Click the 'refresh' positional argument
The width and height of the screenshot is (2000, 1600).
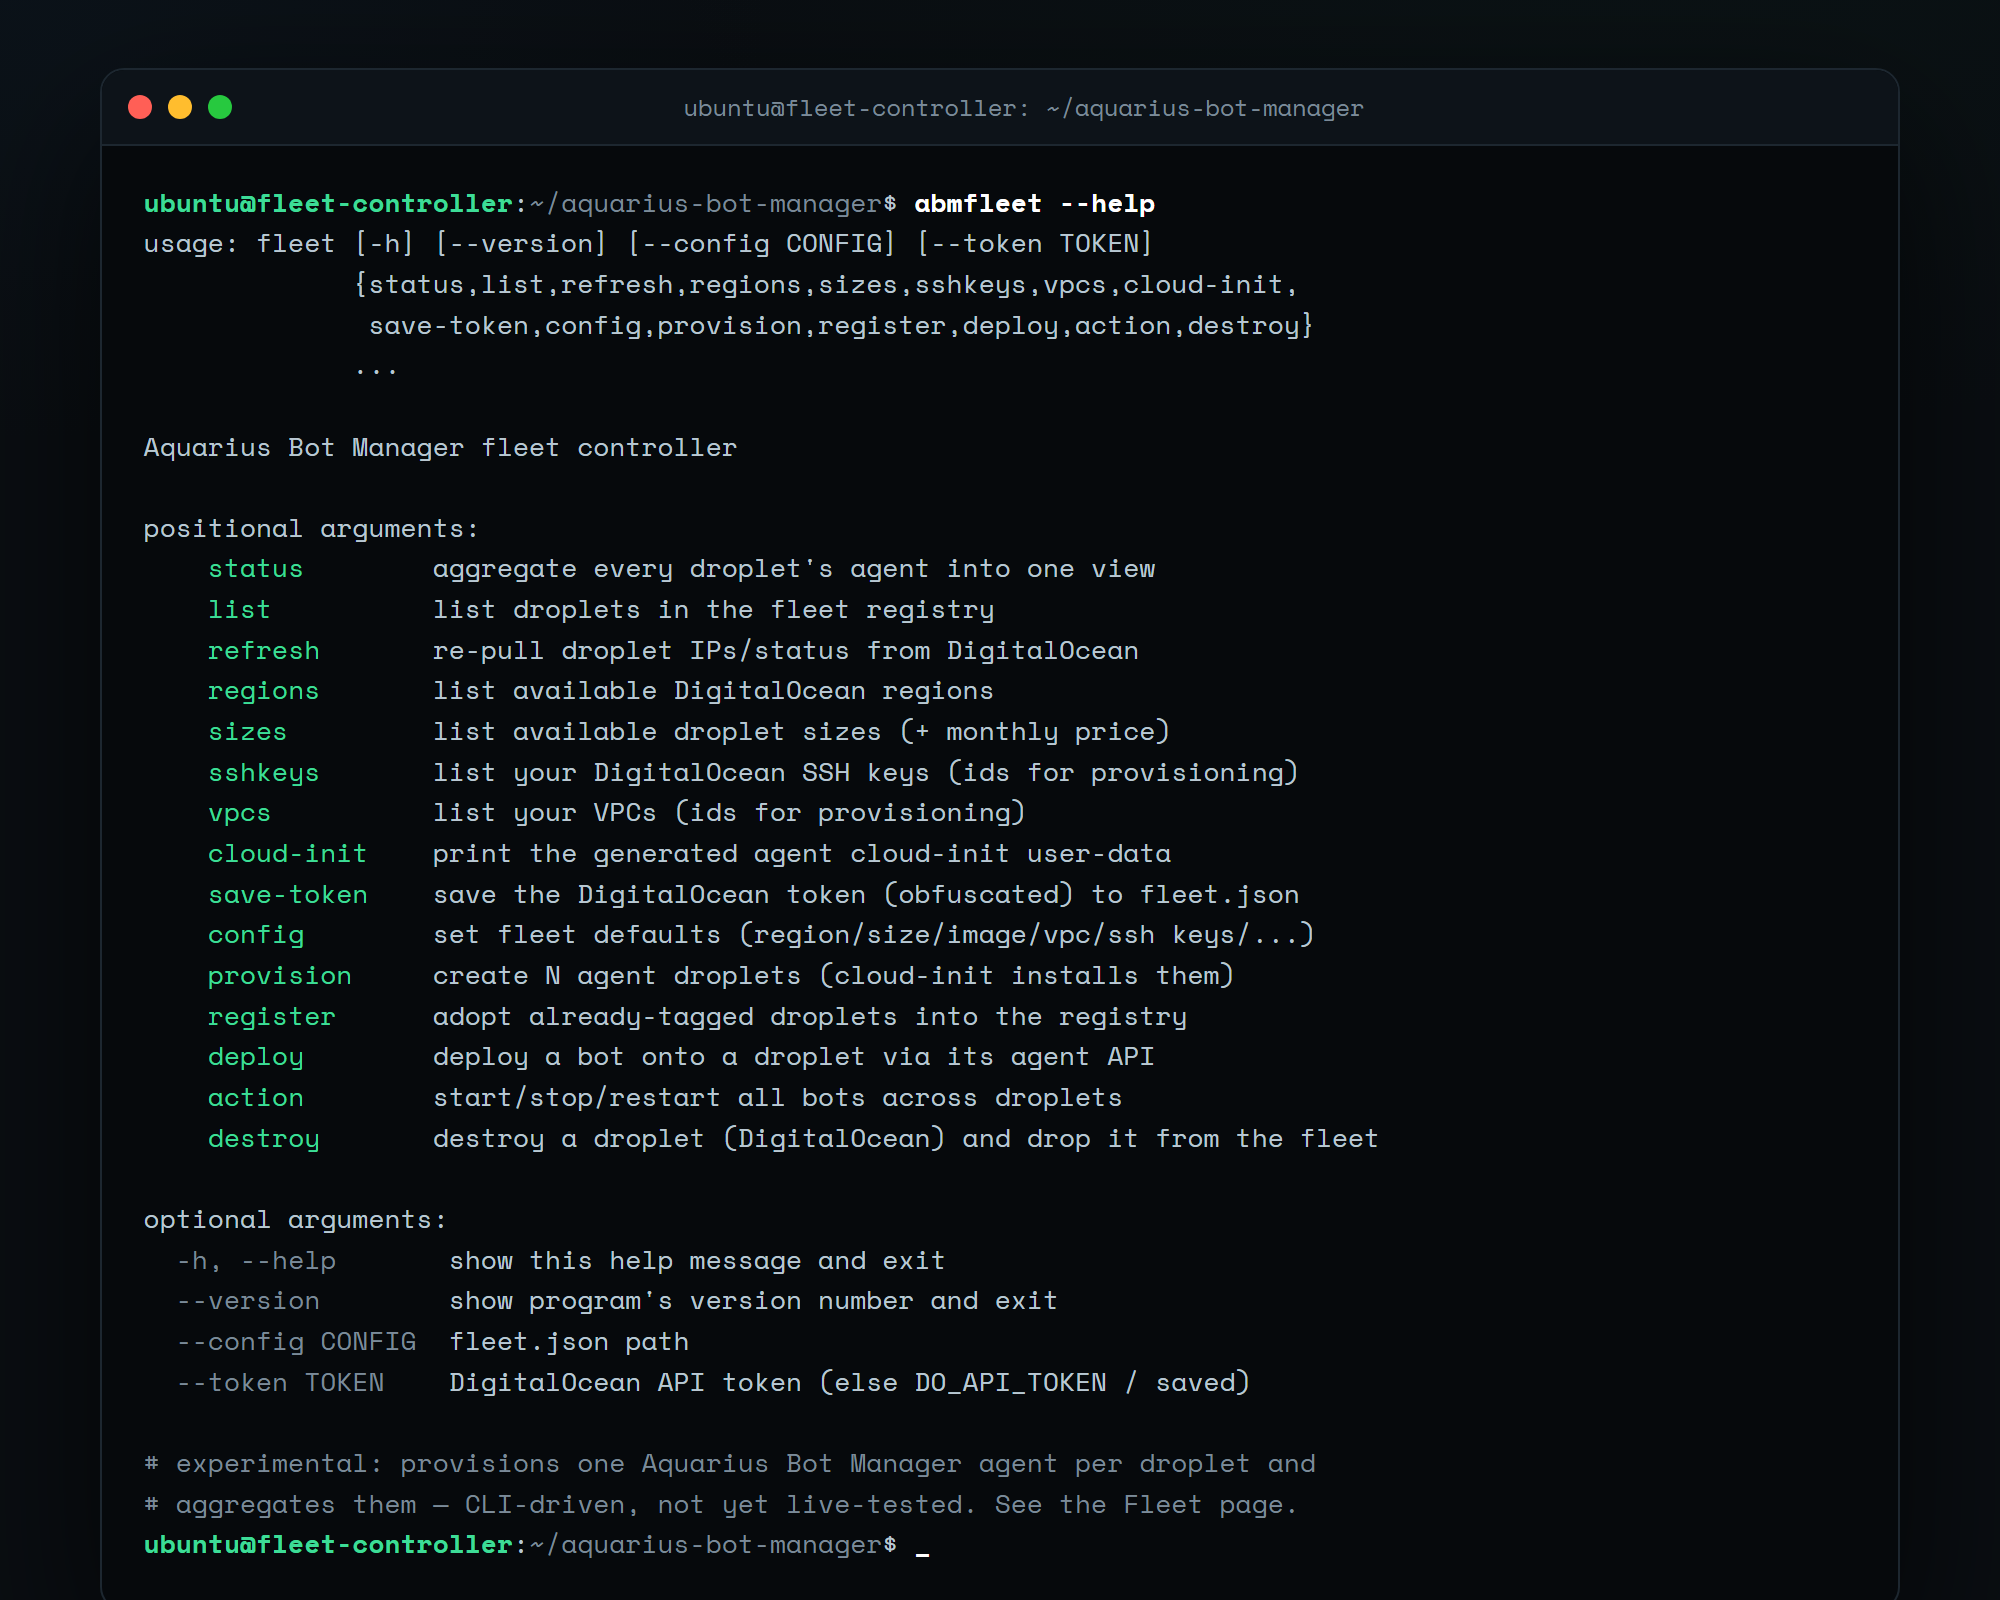click(x=264, y=651)
